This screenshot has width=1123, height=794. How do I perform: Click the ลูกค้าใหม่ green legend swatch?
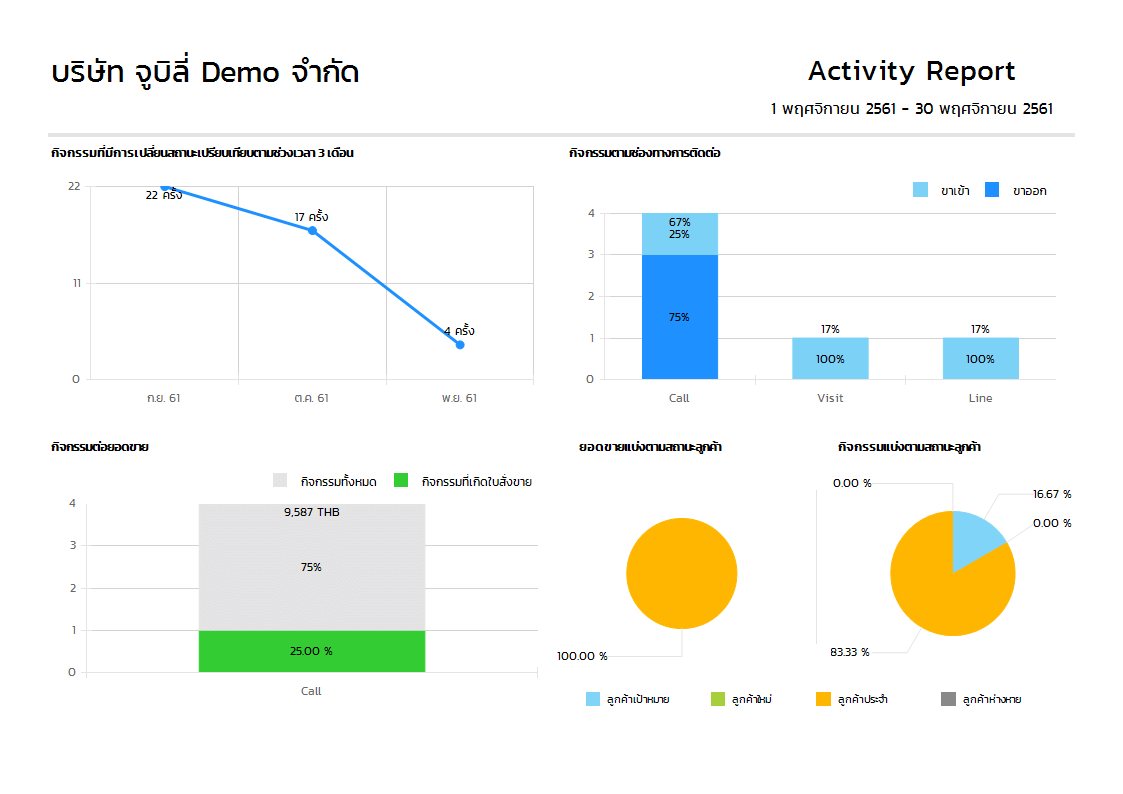[717, 699]
